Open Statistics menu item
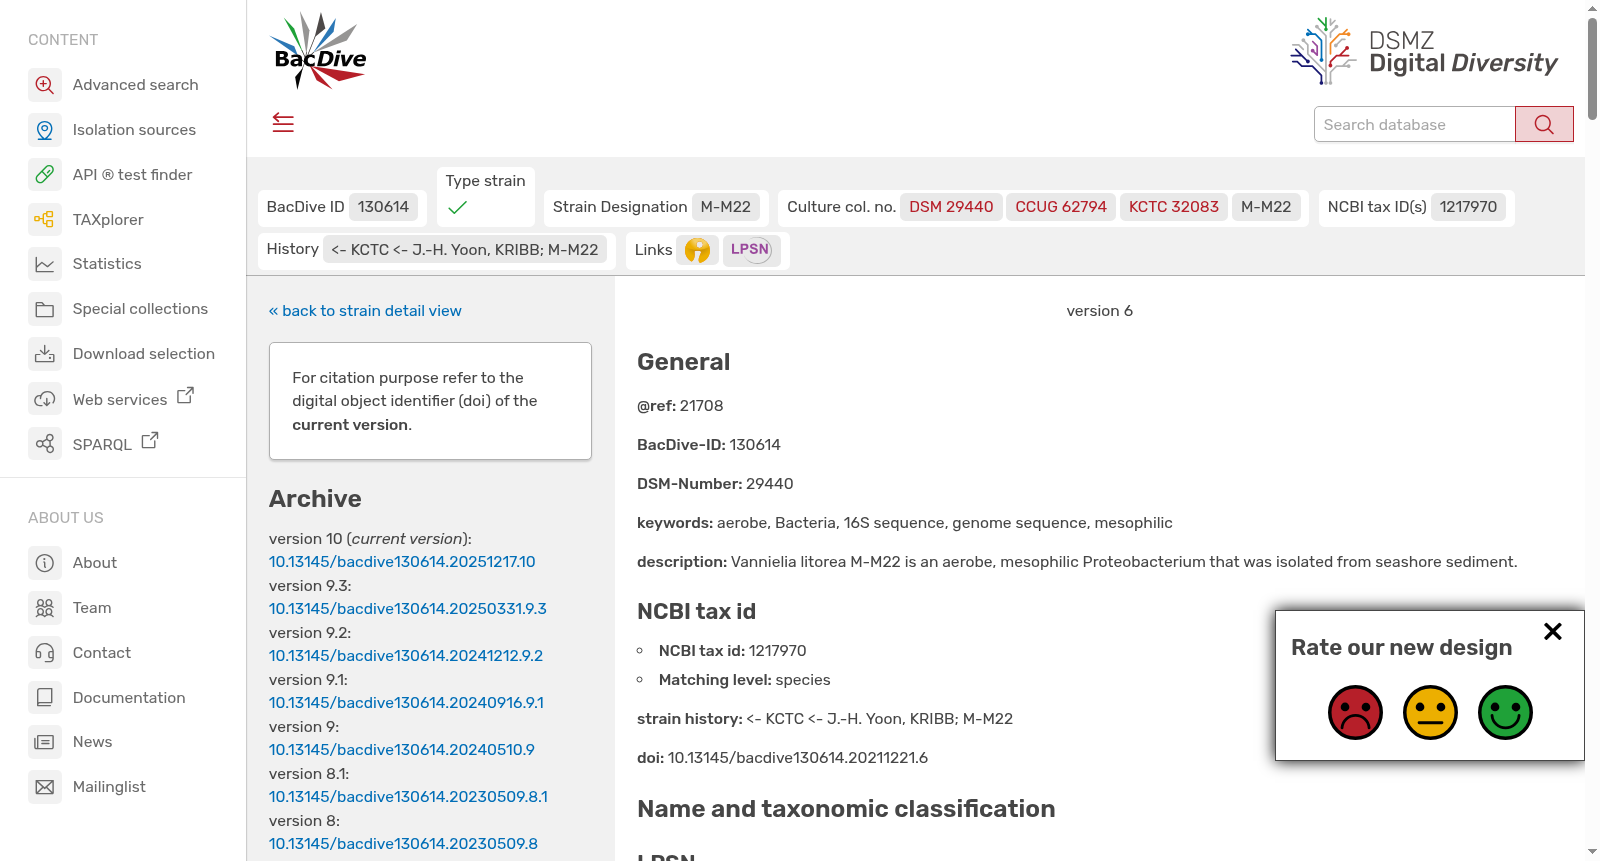This screenshot has height=861, width=1600. 107,264
